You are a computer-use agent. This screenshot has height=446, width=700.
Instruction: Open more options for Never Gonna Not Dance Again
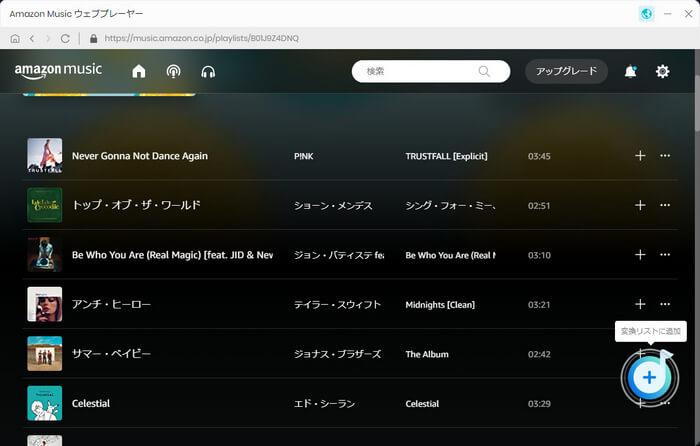click(665, 155)
